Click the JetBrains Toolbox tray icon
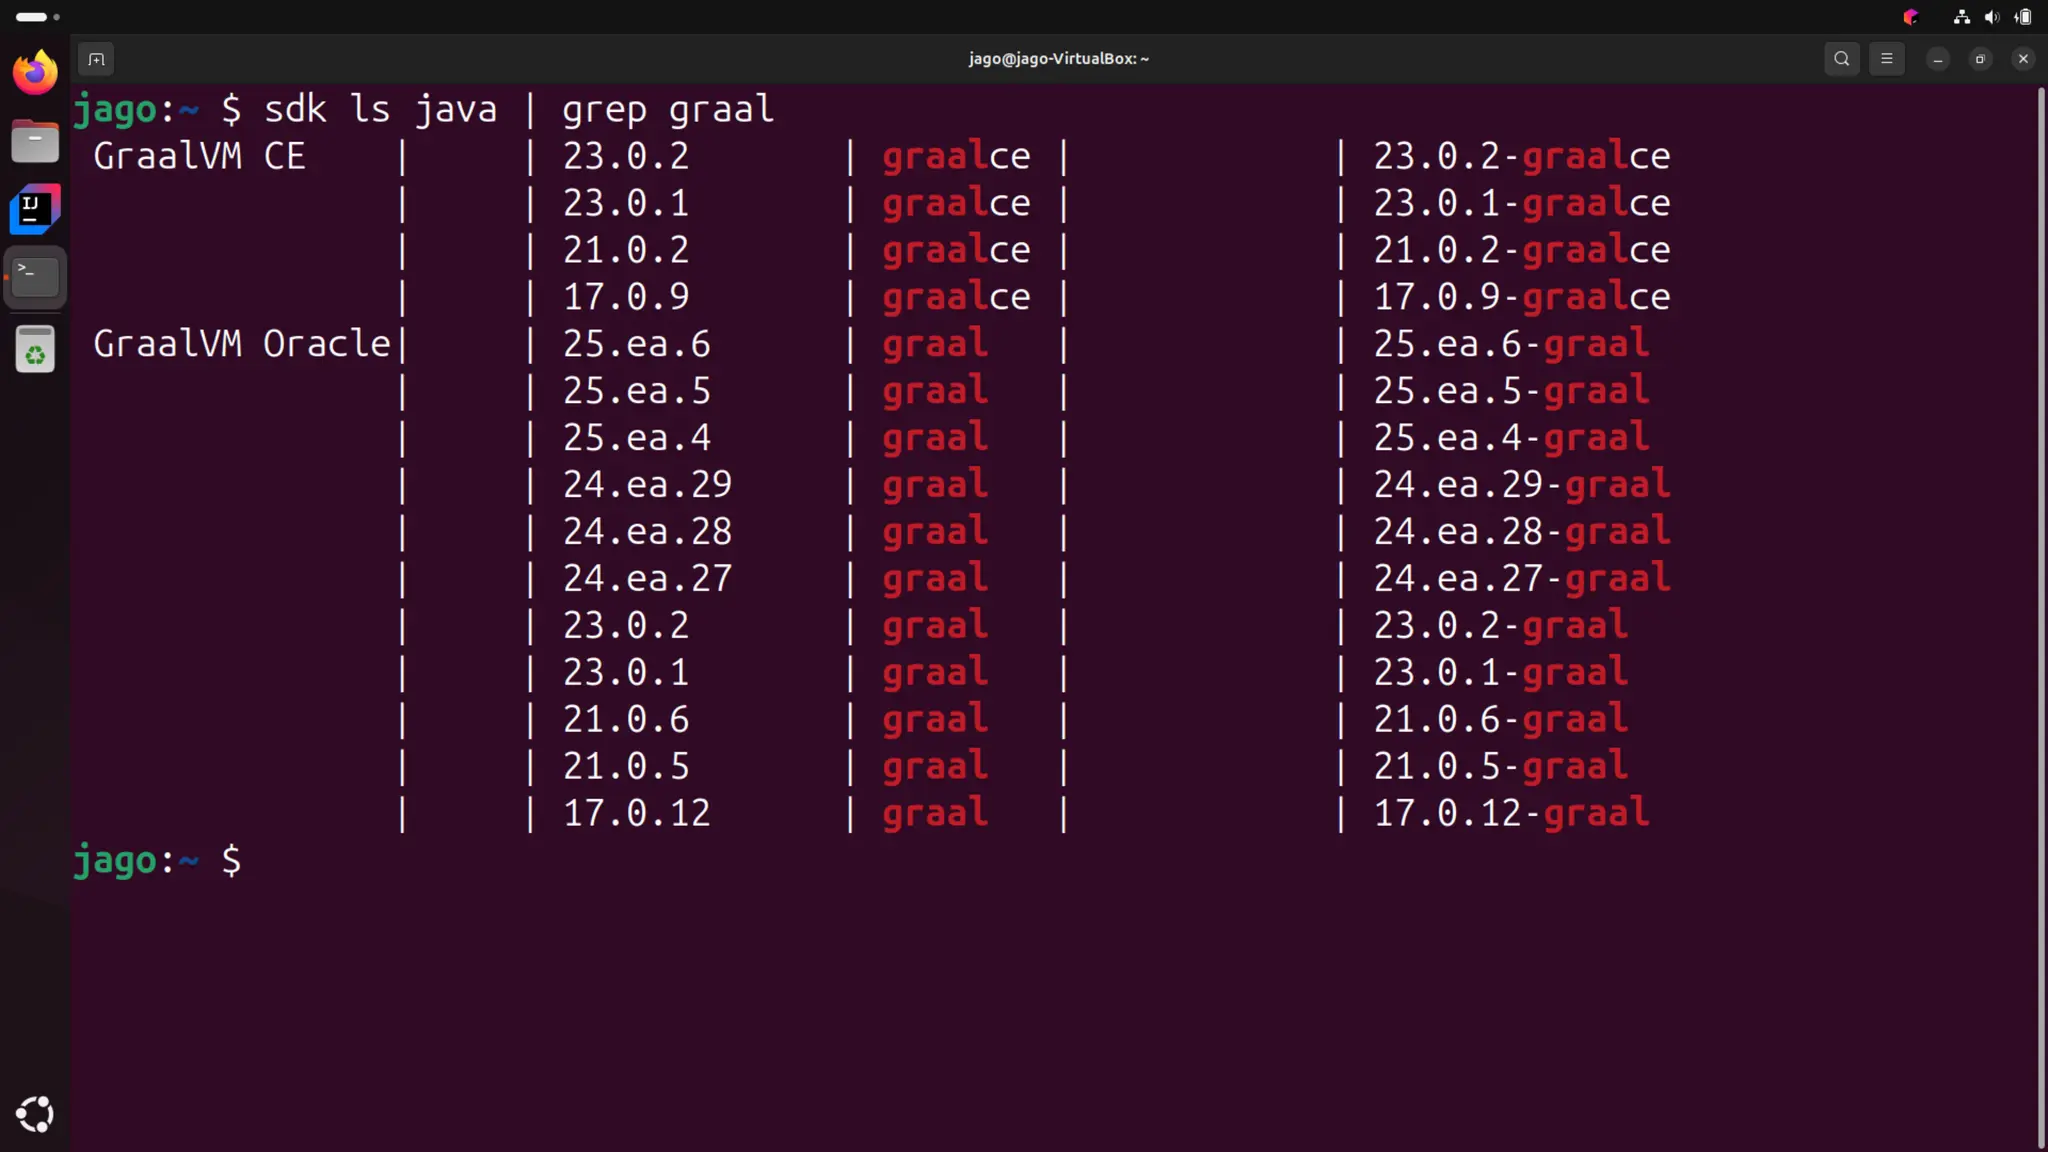This screenshot has width=2048, height=1152. point(1911,17)
